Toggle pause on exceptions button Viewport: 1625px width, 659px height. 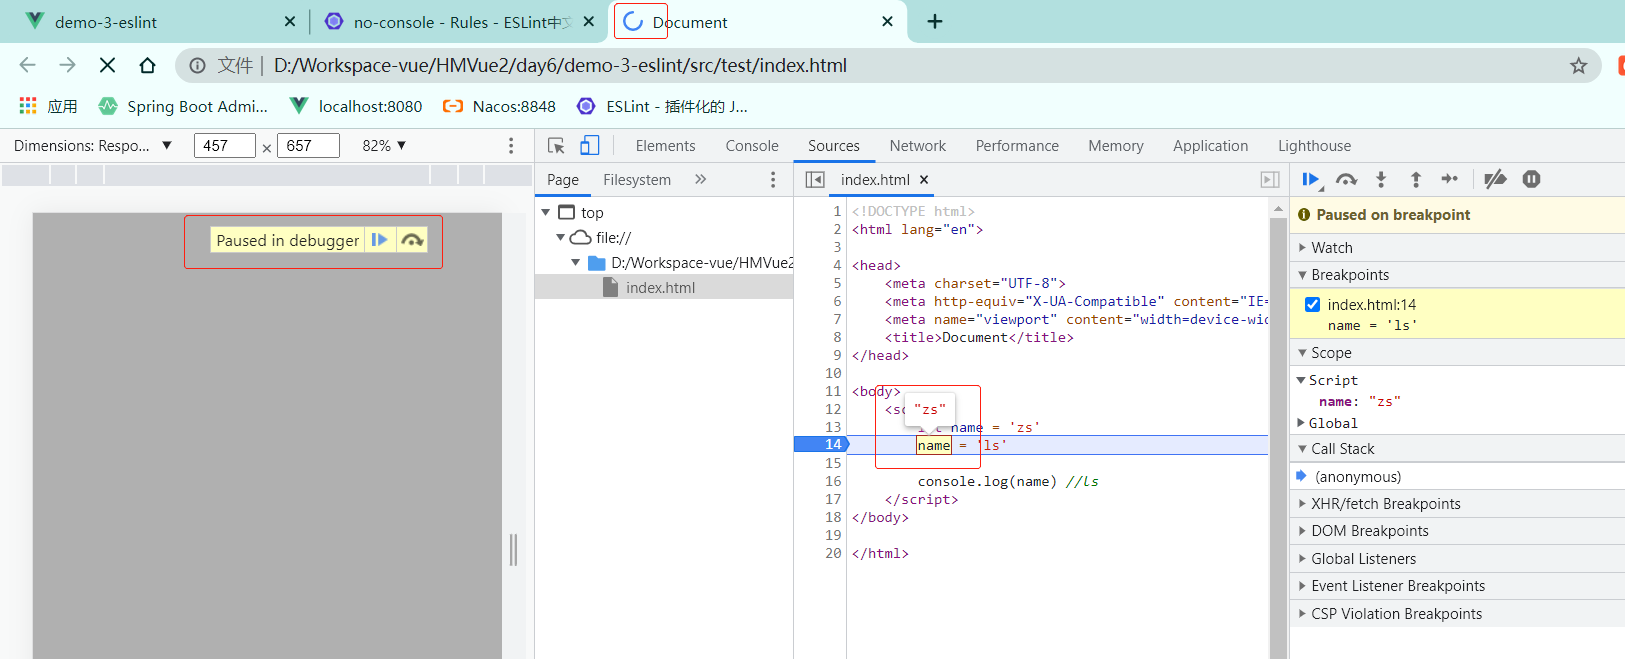[1531, 179]
